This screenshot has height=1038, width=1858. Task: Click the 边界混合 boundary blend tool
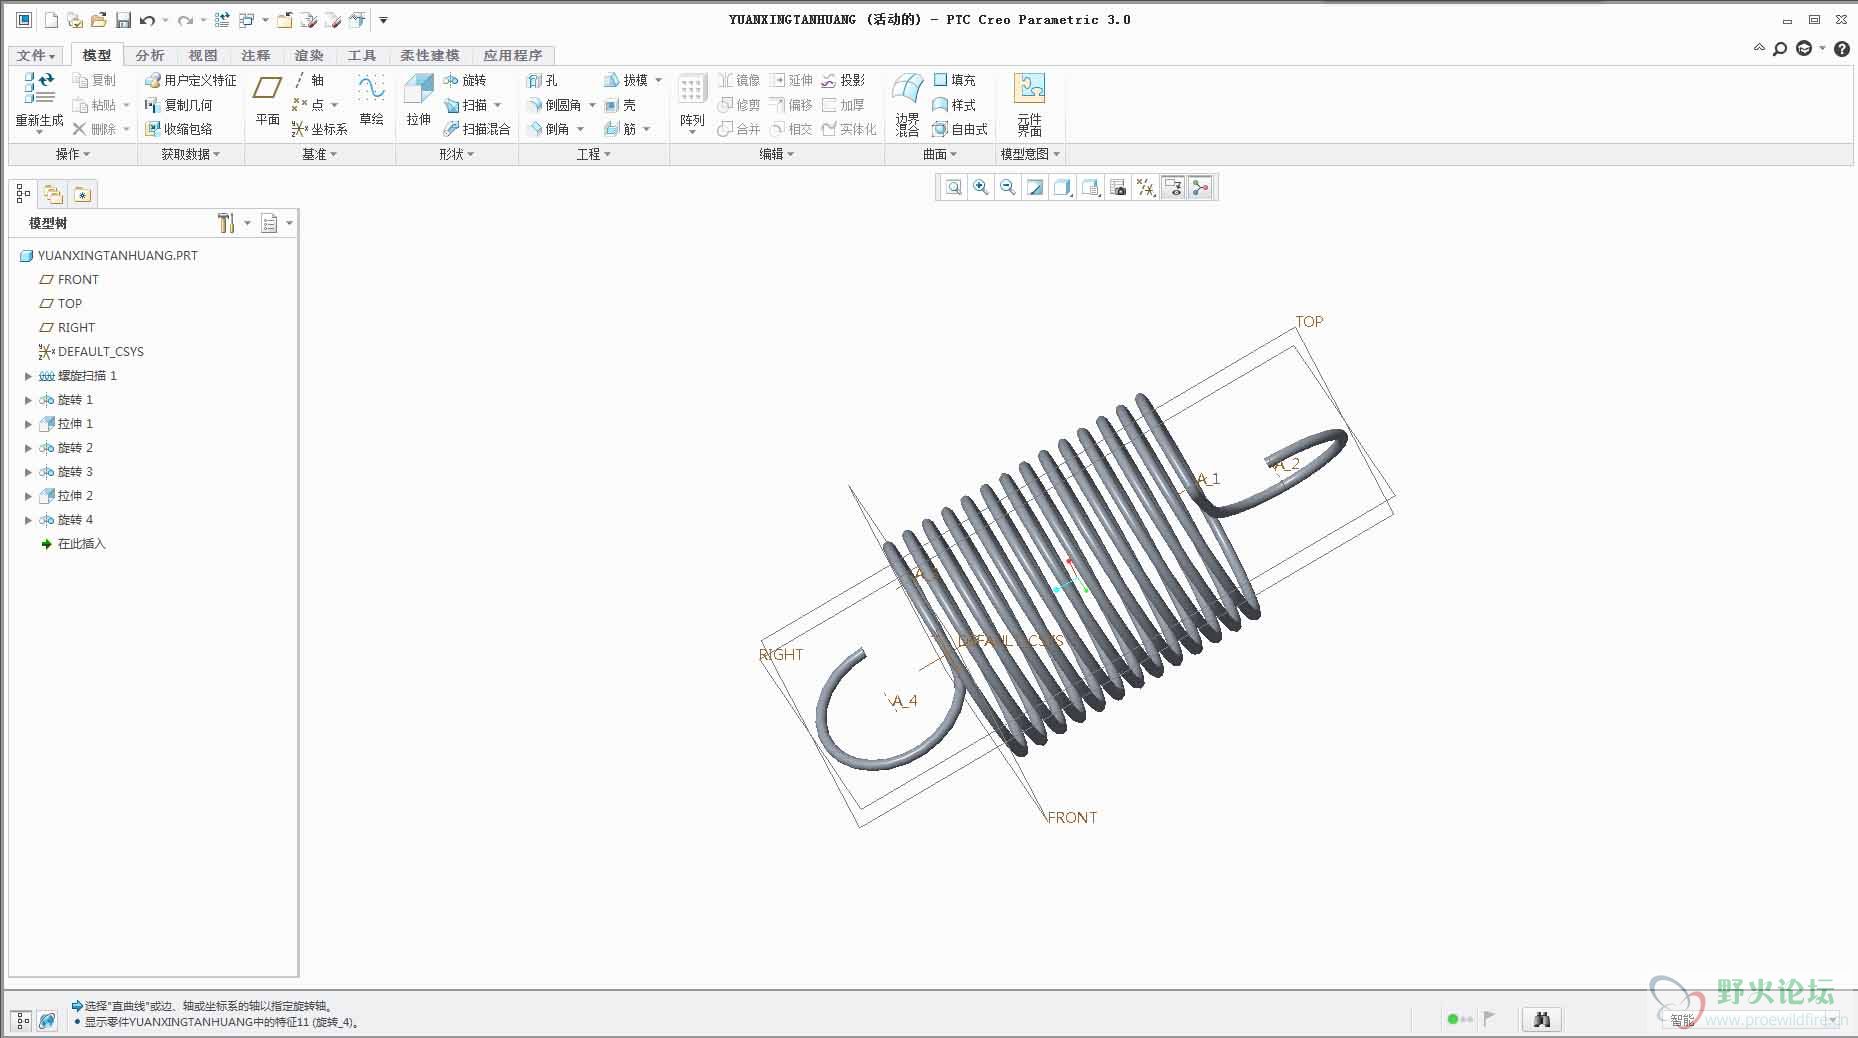[907, 104]
